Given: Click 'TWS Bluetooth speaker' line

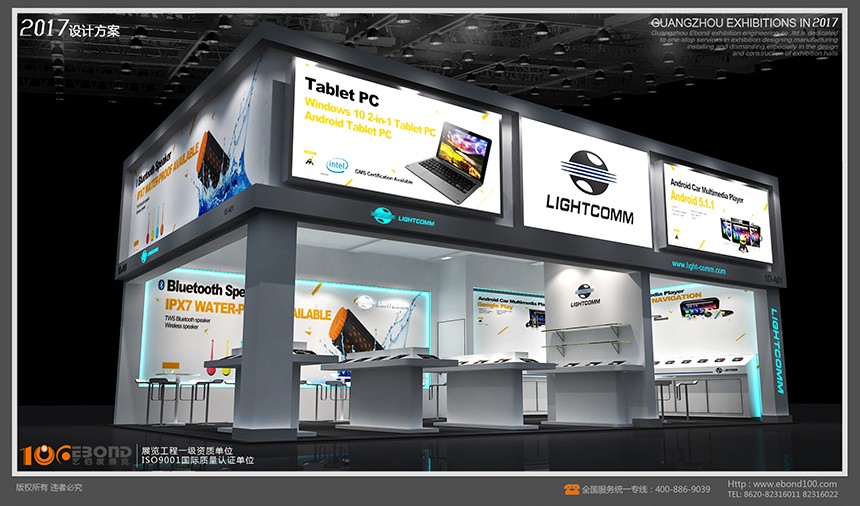Looking at the screenshot, I should pos(188,318).
